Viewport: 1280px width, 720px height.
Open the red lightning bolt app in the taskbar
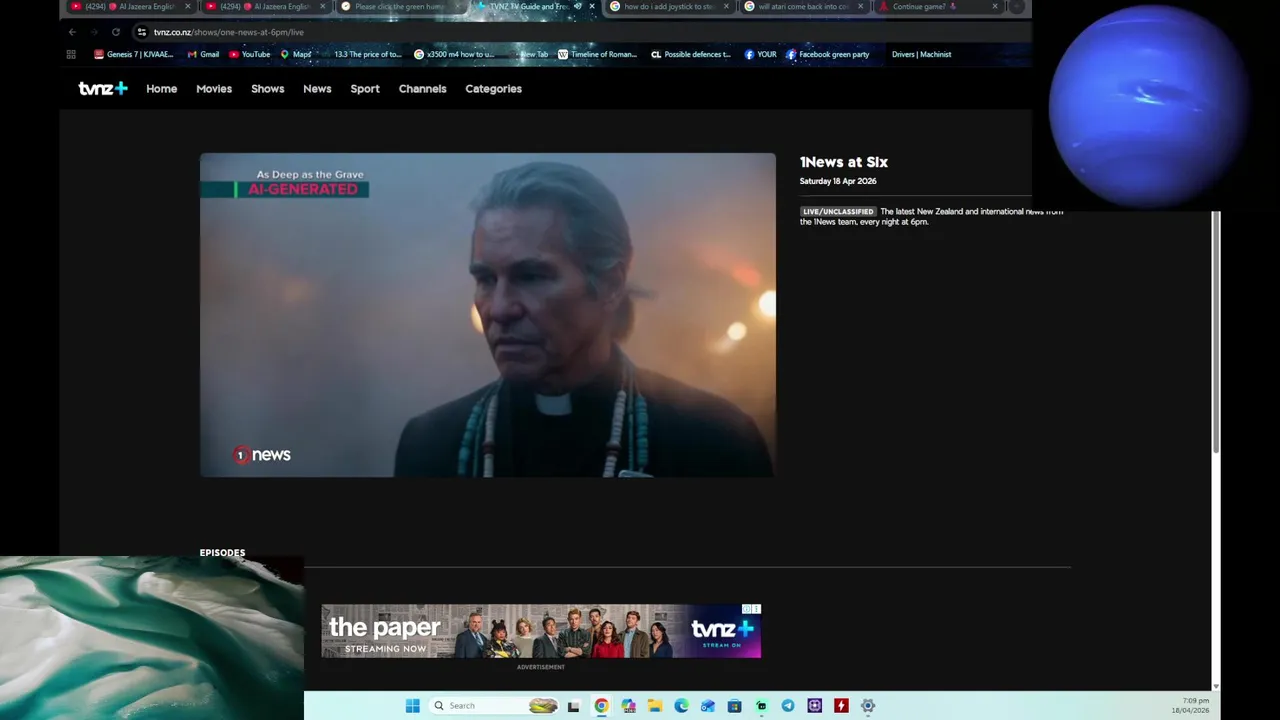841,706
